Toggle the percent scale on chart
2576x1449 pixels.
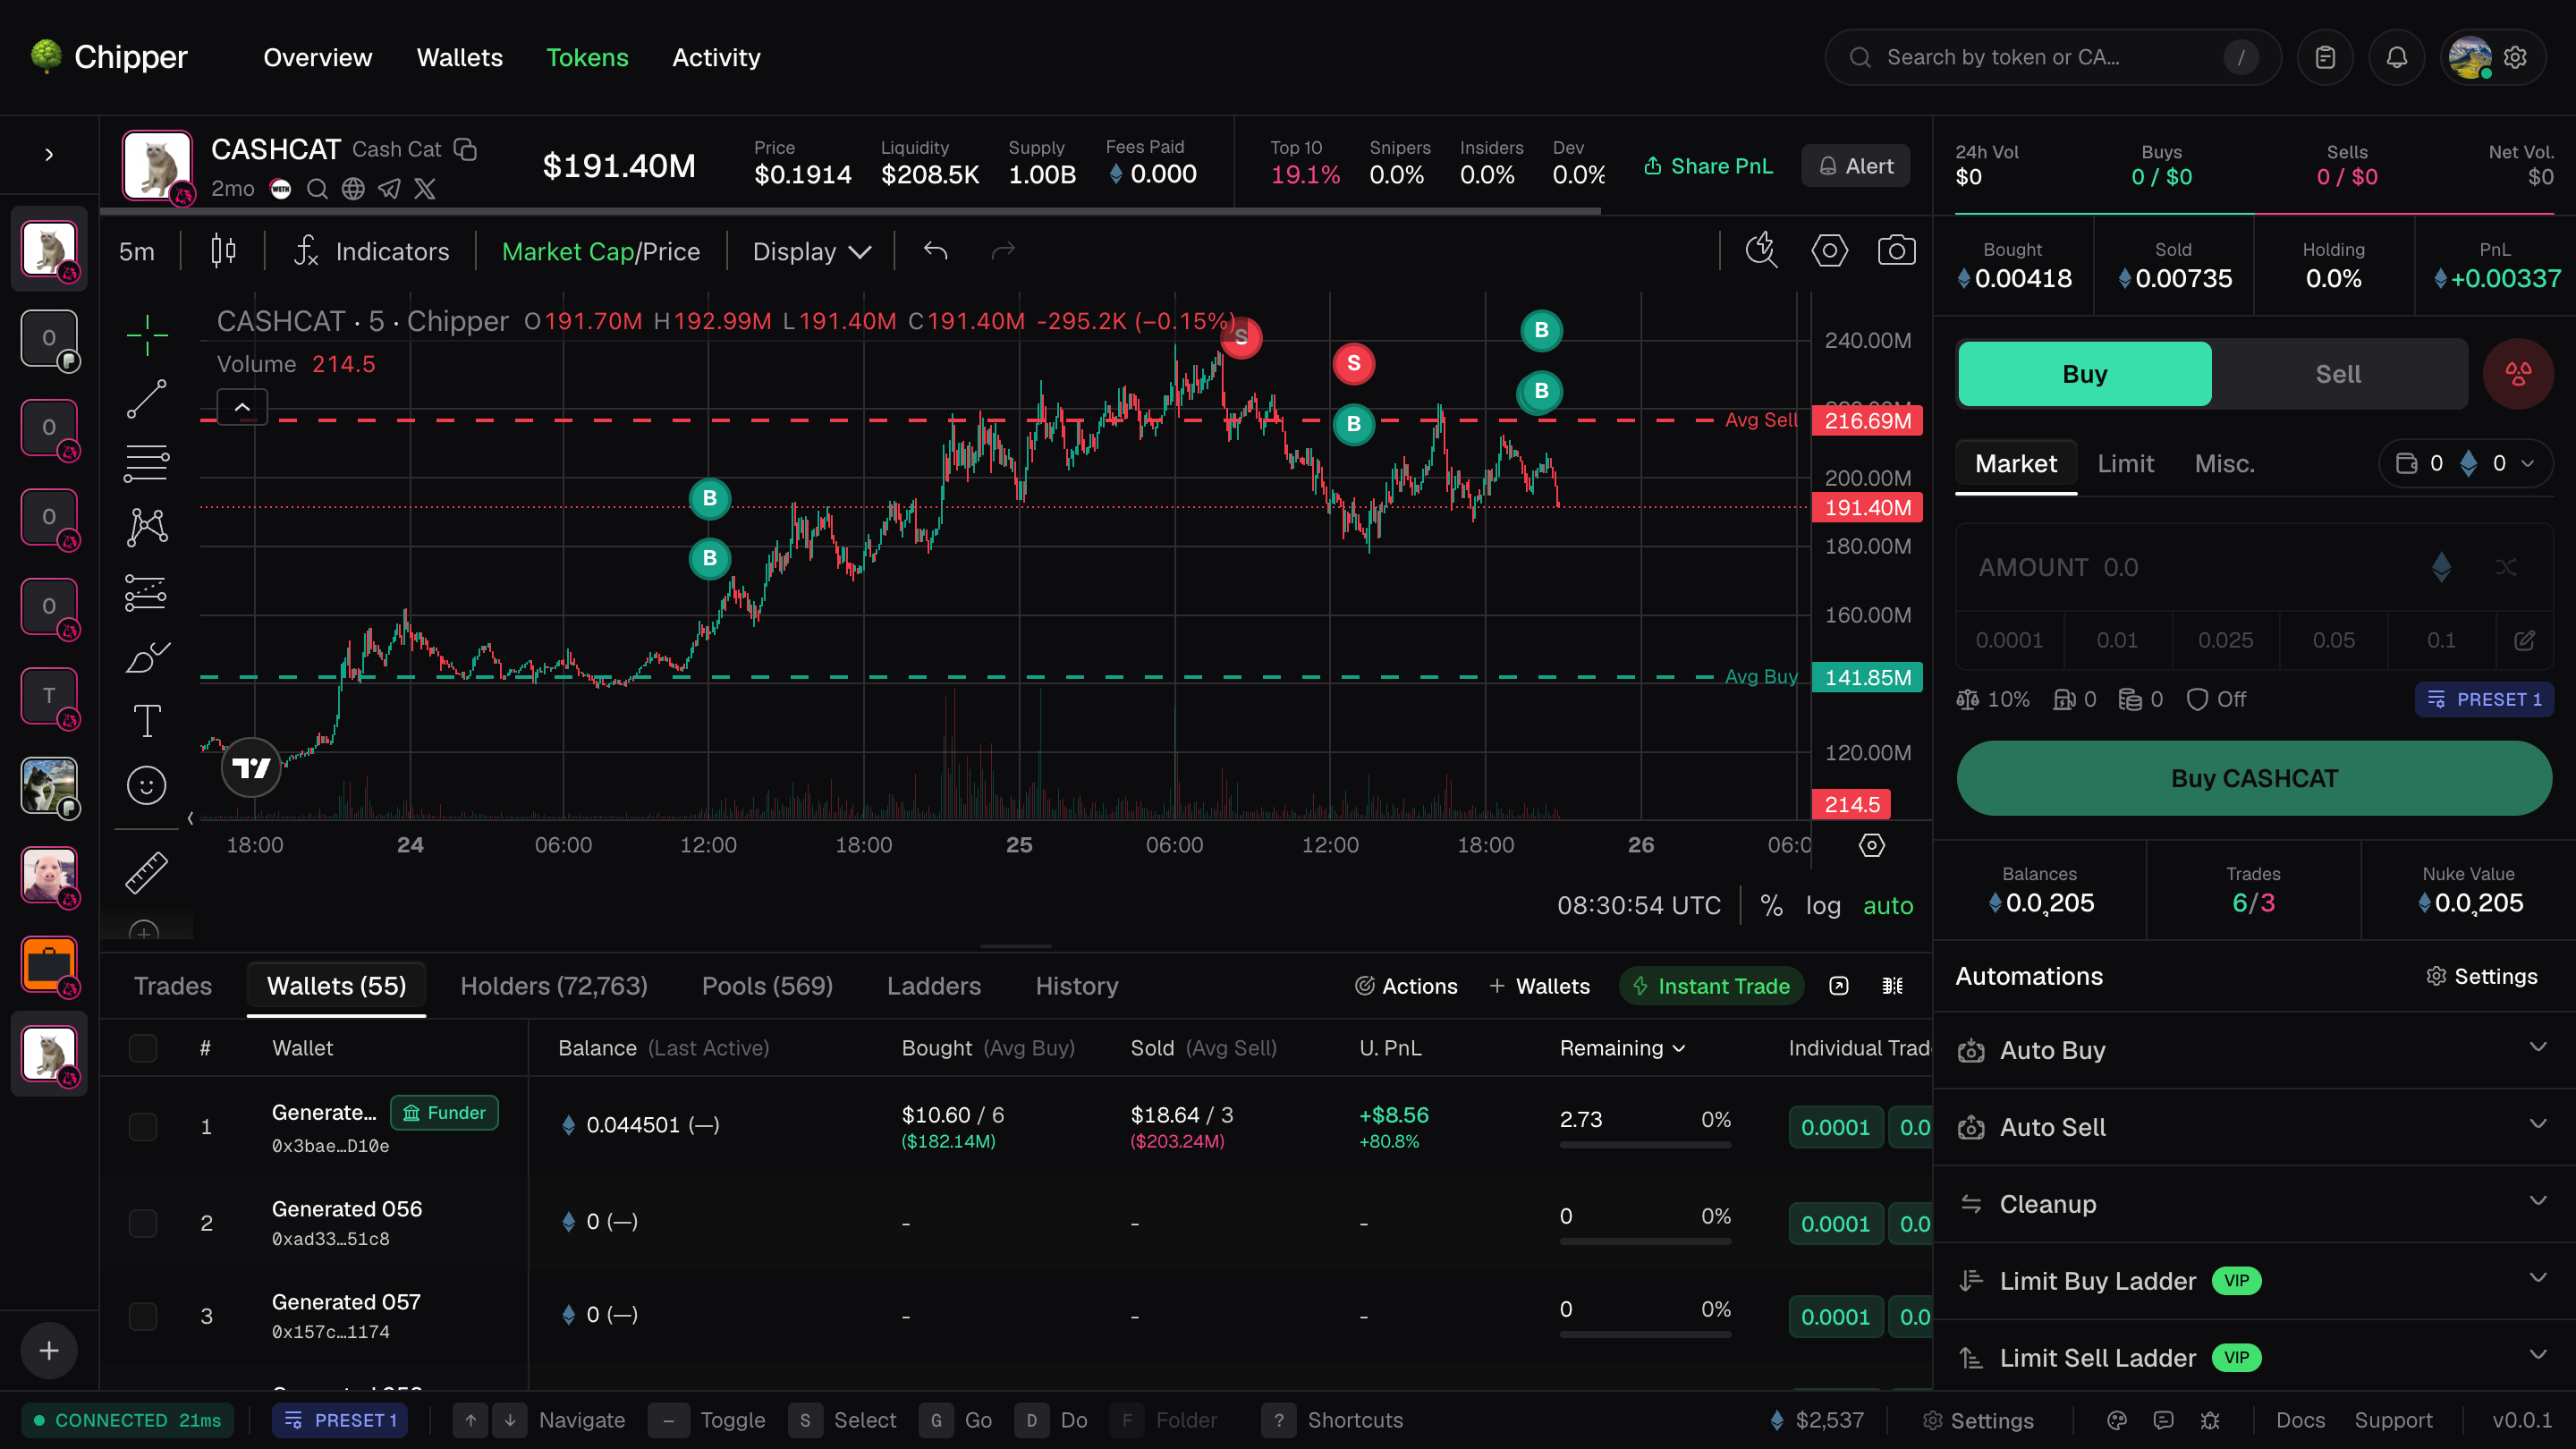(x=1771, y=906)
